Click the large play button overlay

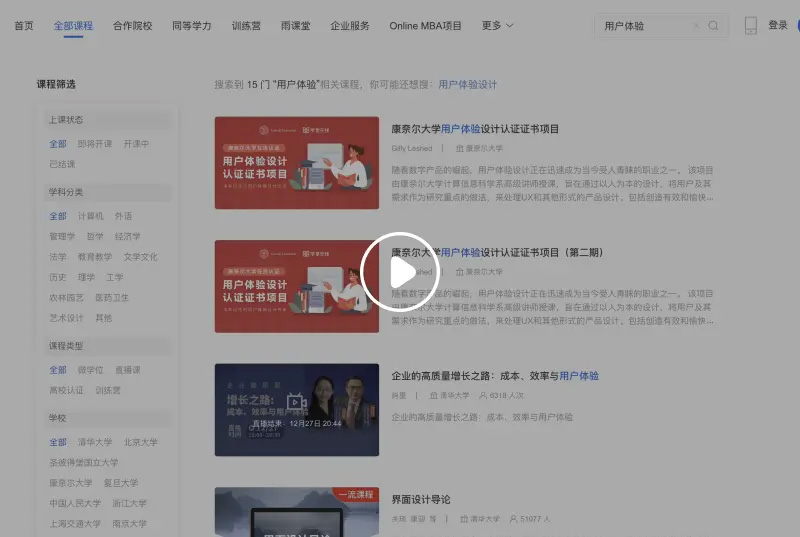[x=400, y=272]
